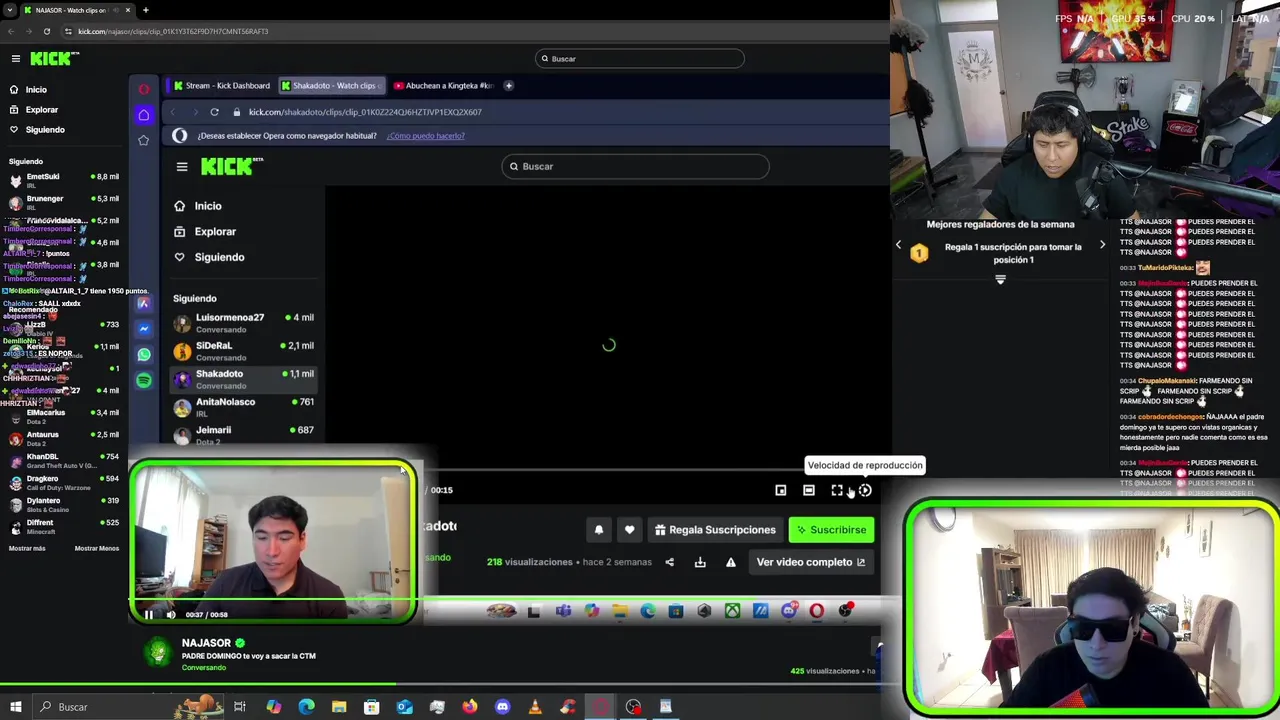Open KhanDBL channel in followed list
This screenshot has height=720, width=1280.
coord(64,461)
